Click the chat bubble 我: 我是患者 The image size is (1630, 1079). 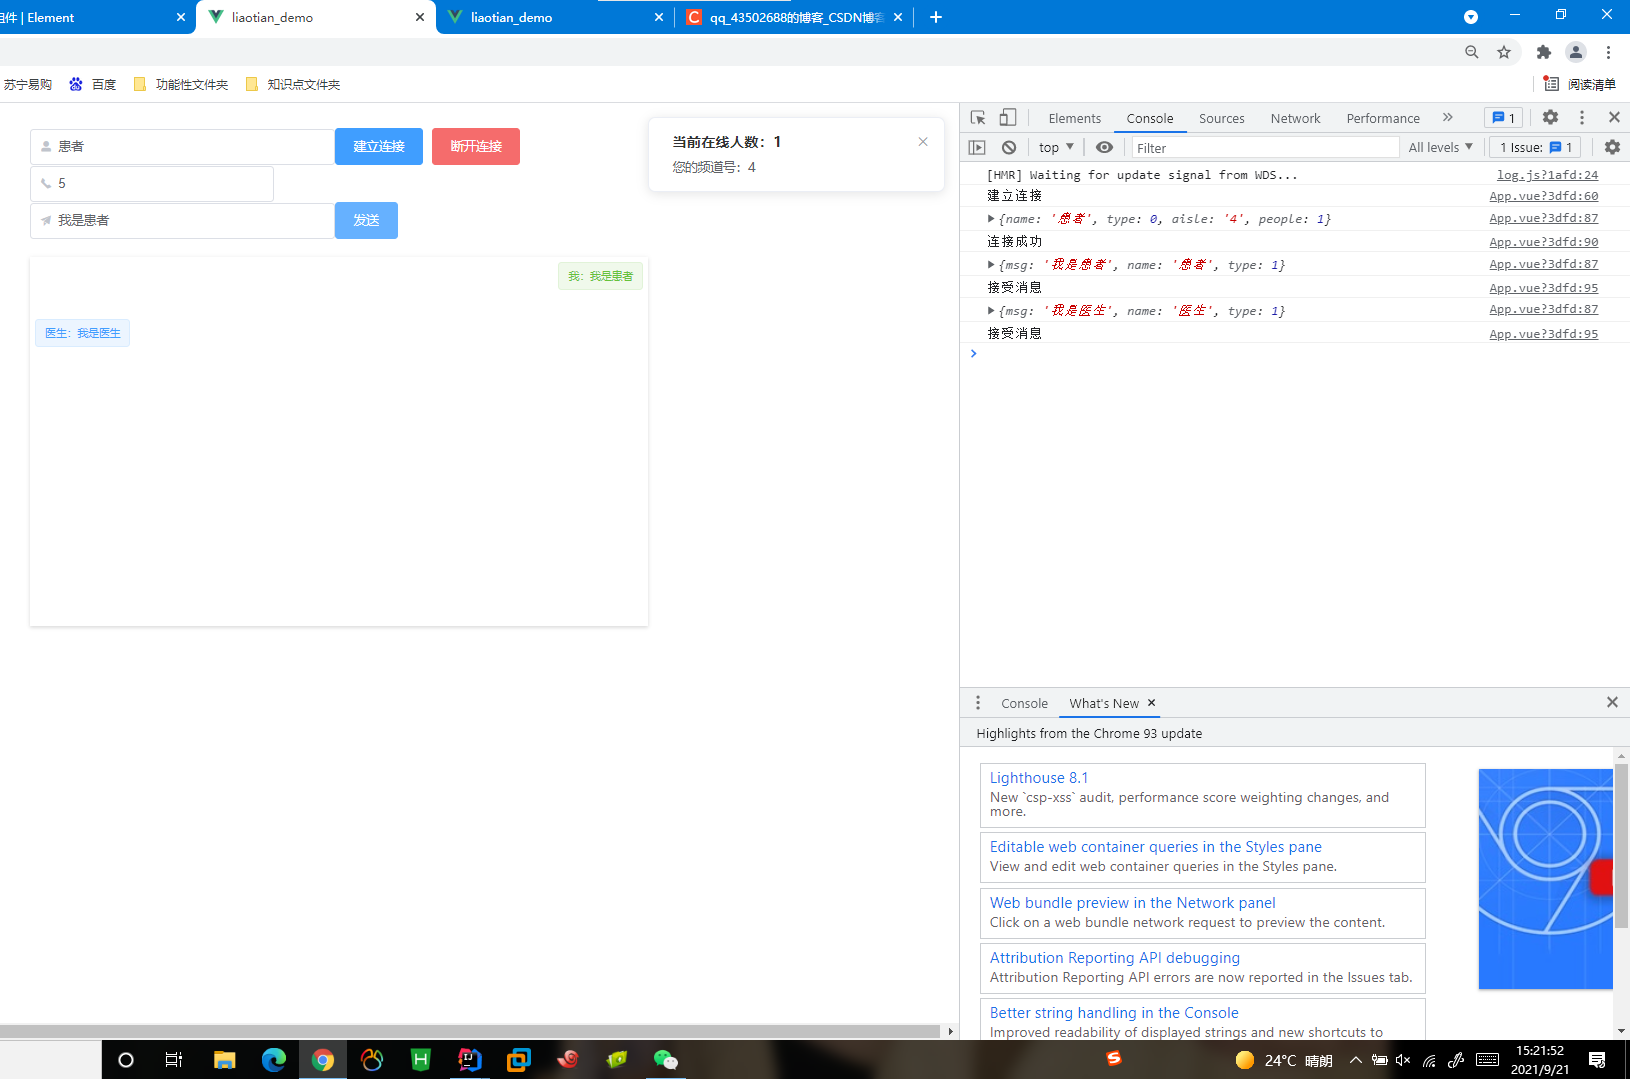[x=600, y=276]
